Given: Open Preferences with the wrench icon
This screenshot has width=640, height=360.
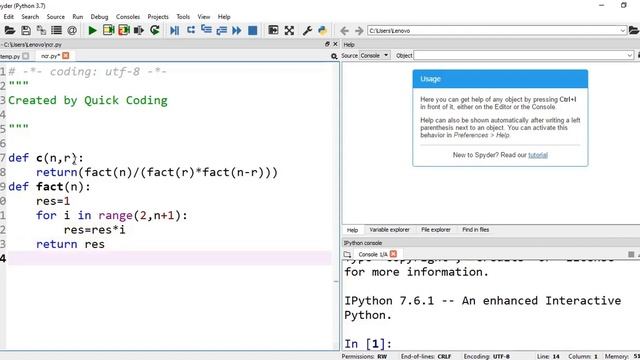Looking at the screenshot, I should coord(307,30).
